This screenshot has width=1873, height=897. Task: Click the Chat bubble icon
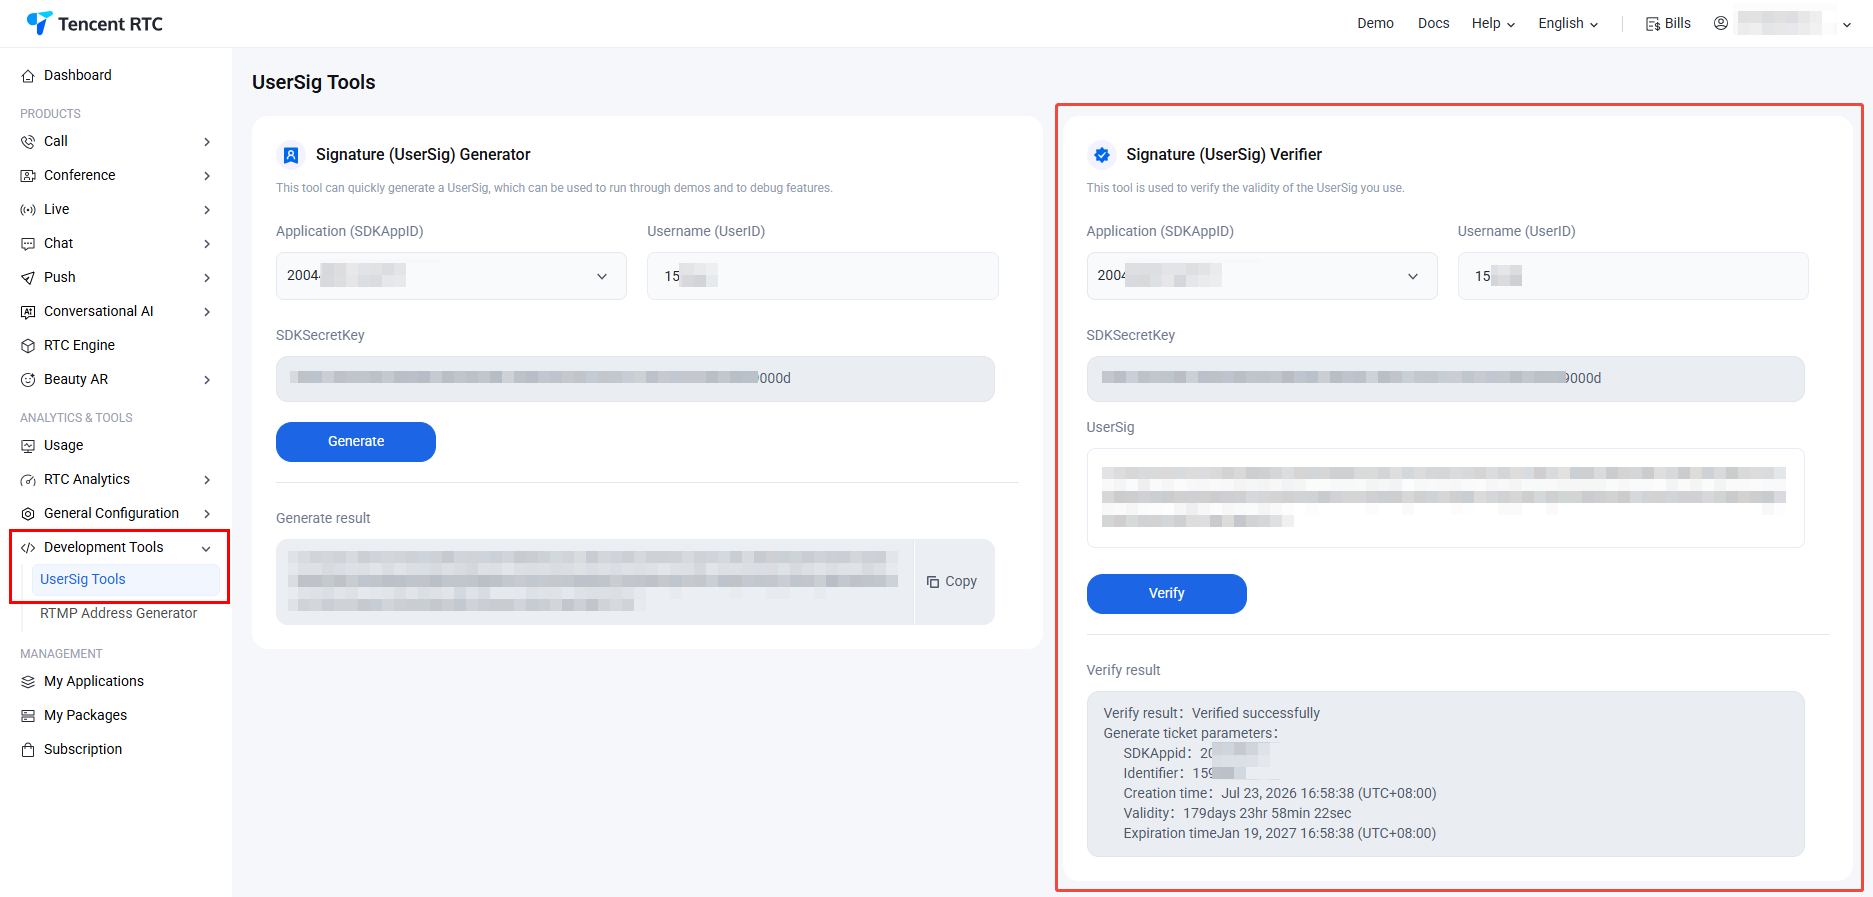click(28, 244)
